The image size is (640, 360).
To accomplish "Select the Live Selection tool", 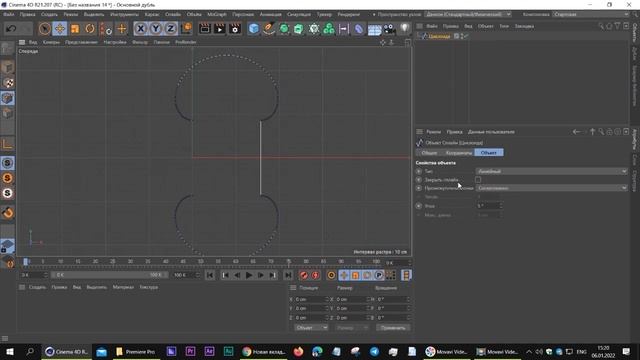I will [44, 29].
